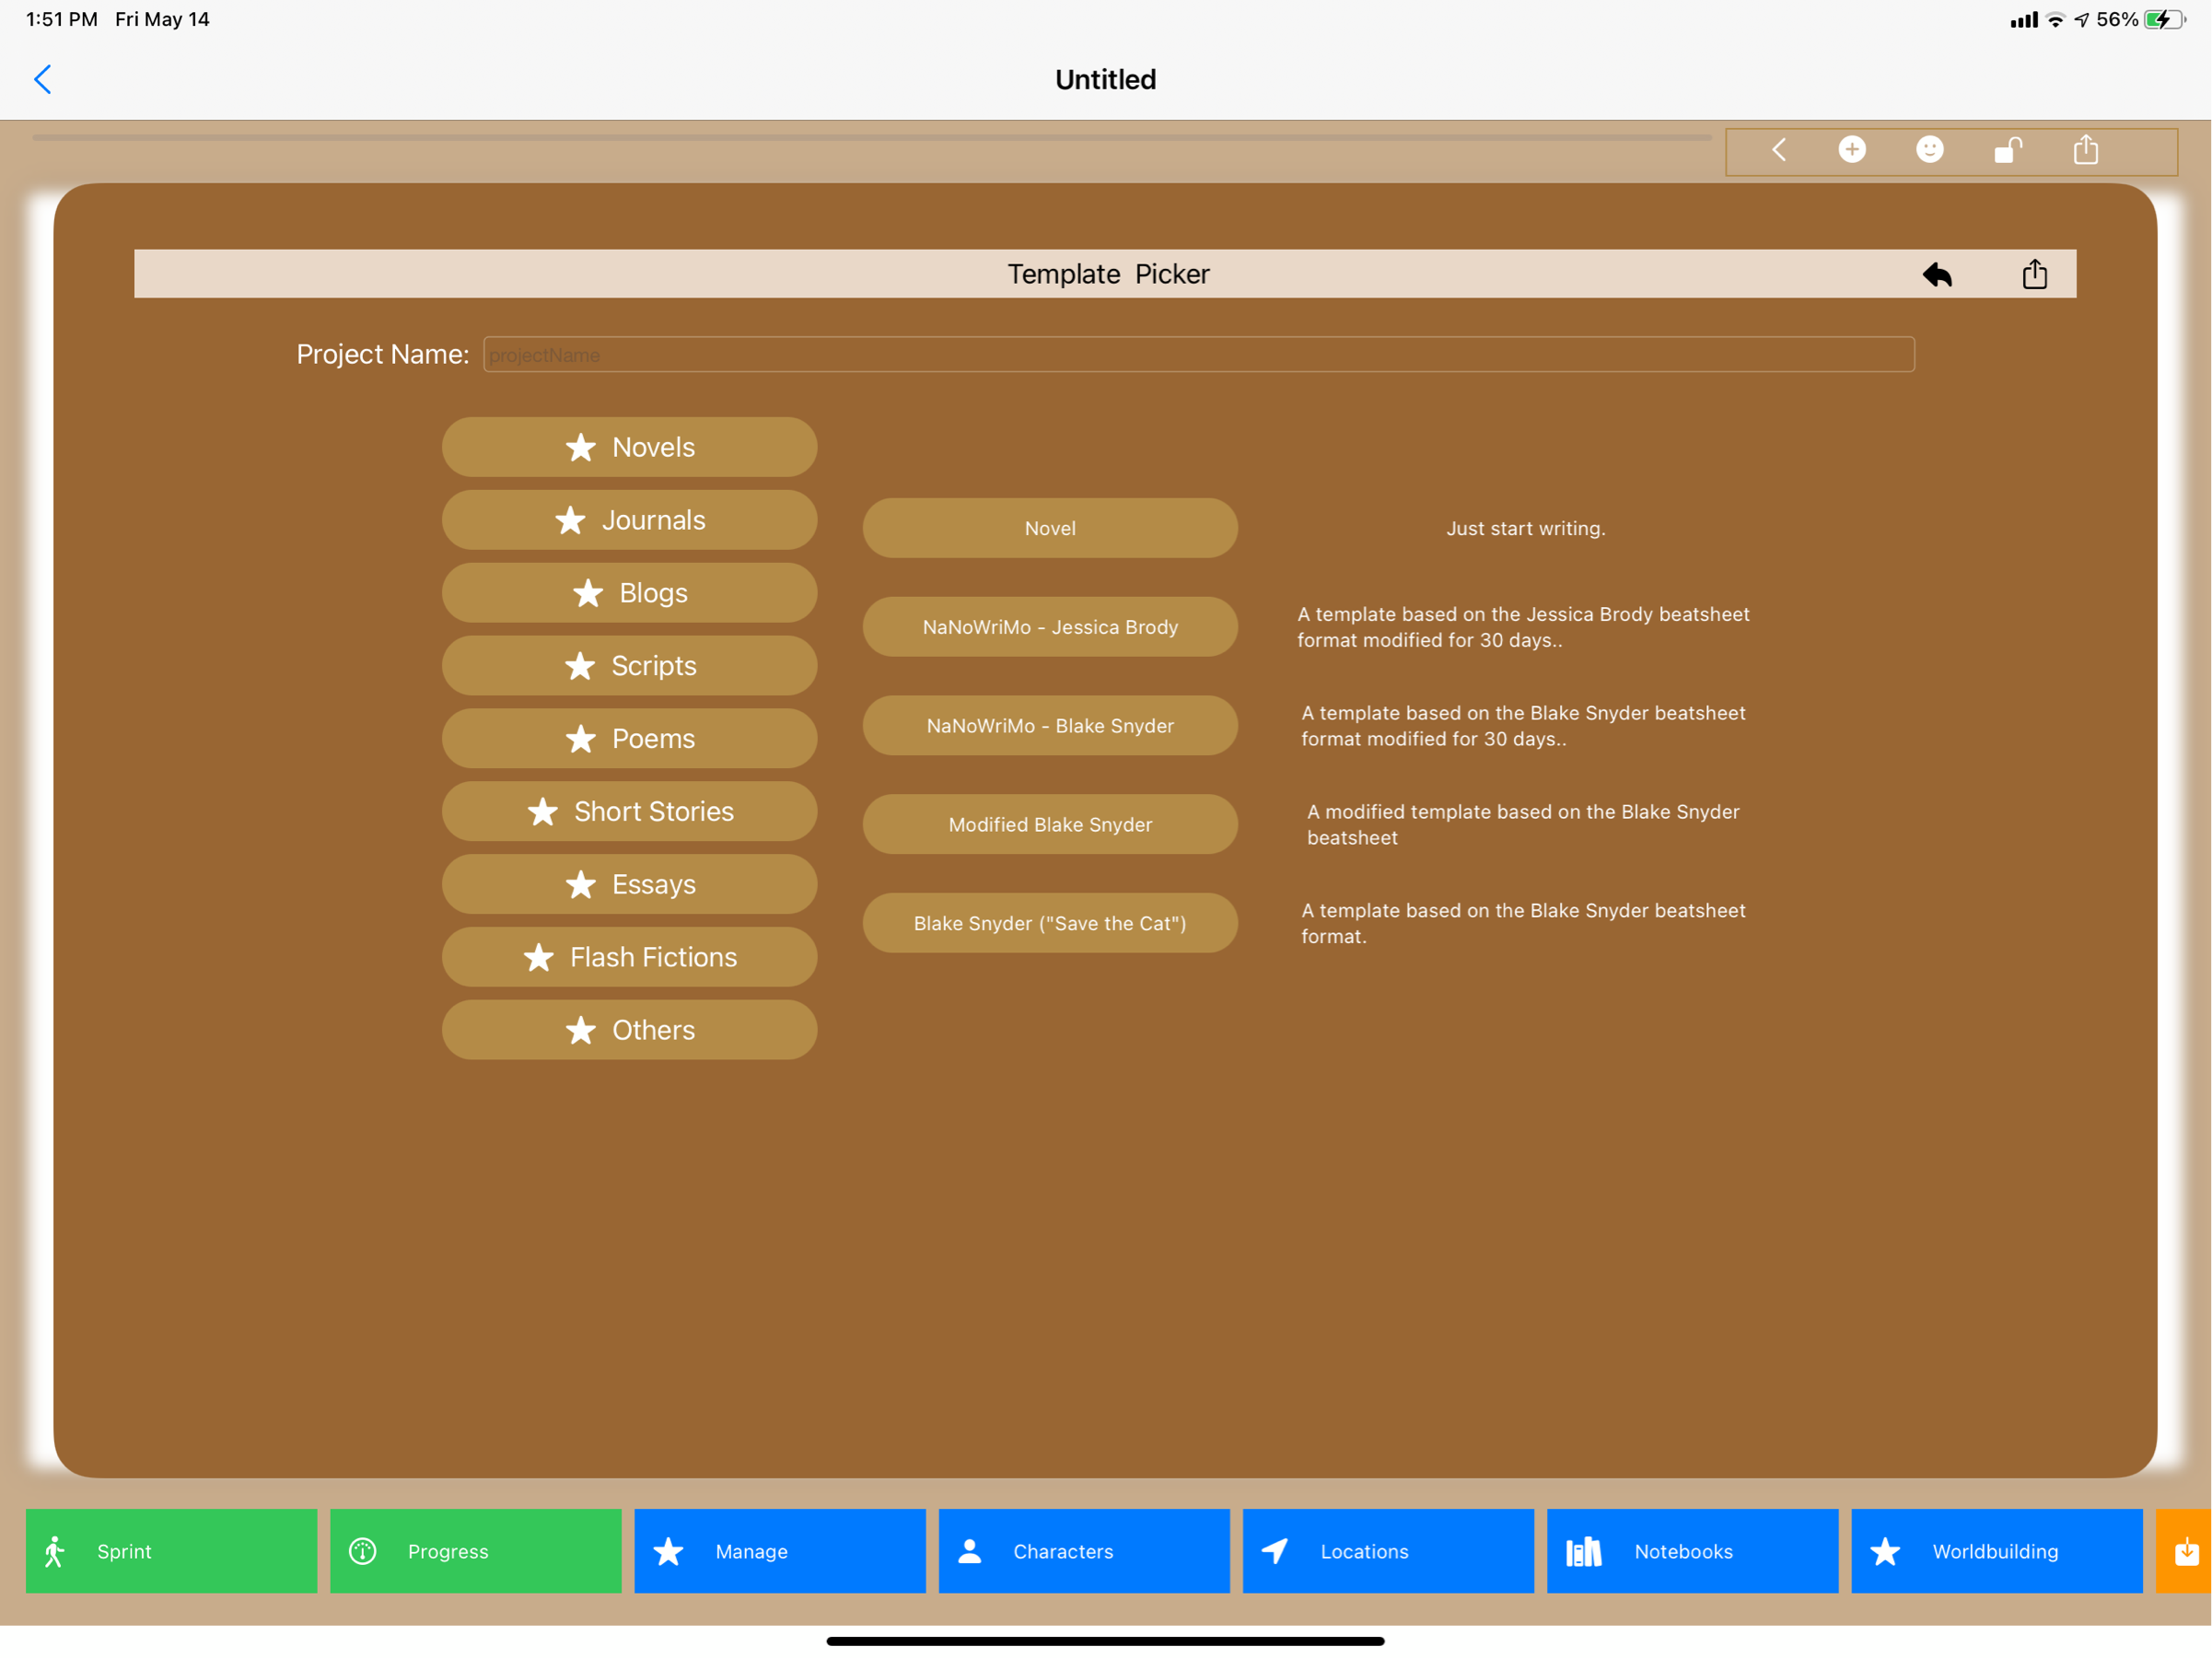The width and height of the screenshot is (2212, 1658).
Task: Open the Progress tab
Action: pyautogui.click(x=475, y=1551)
